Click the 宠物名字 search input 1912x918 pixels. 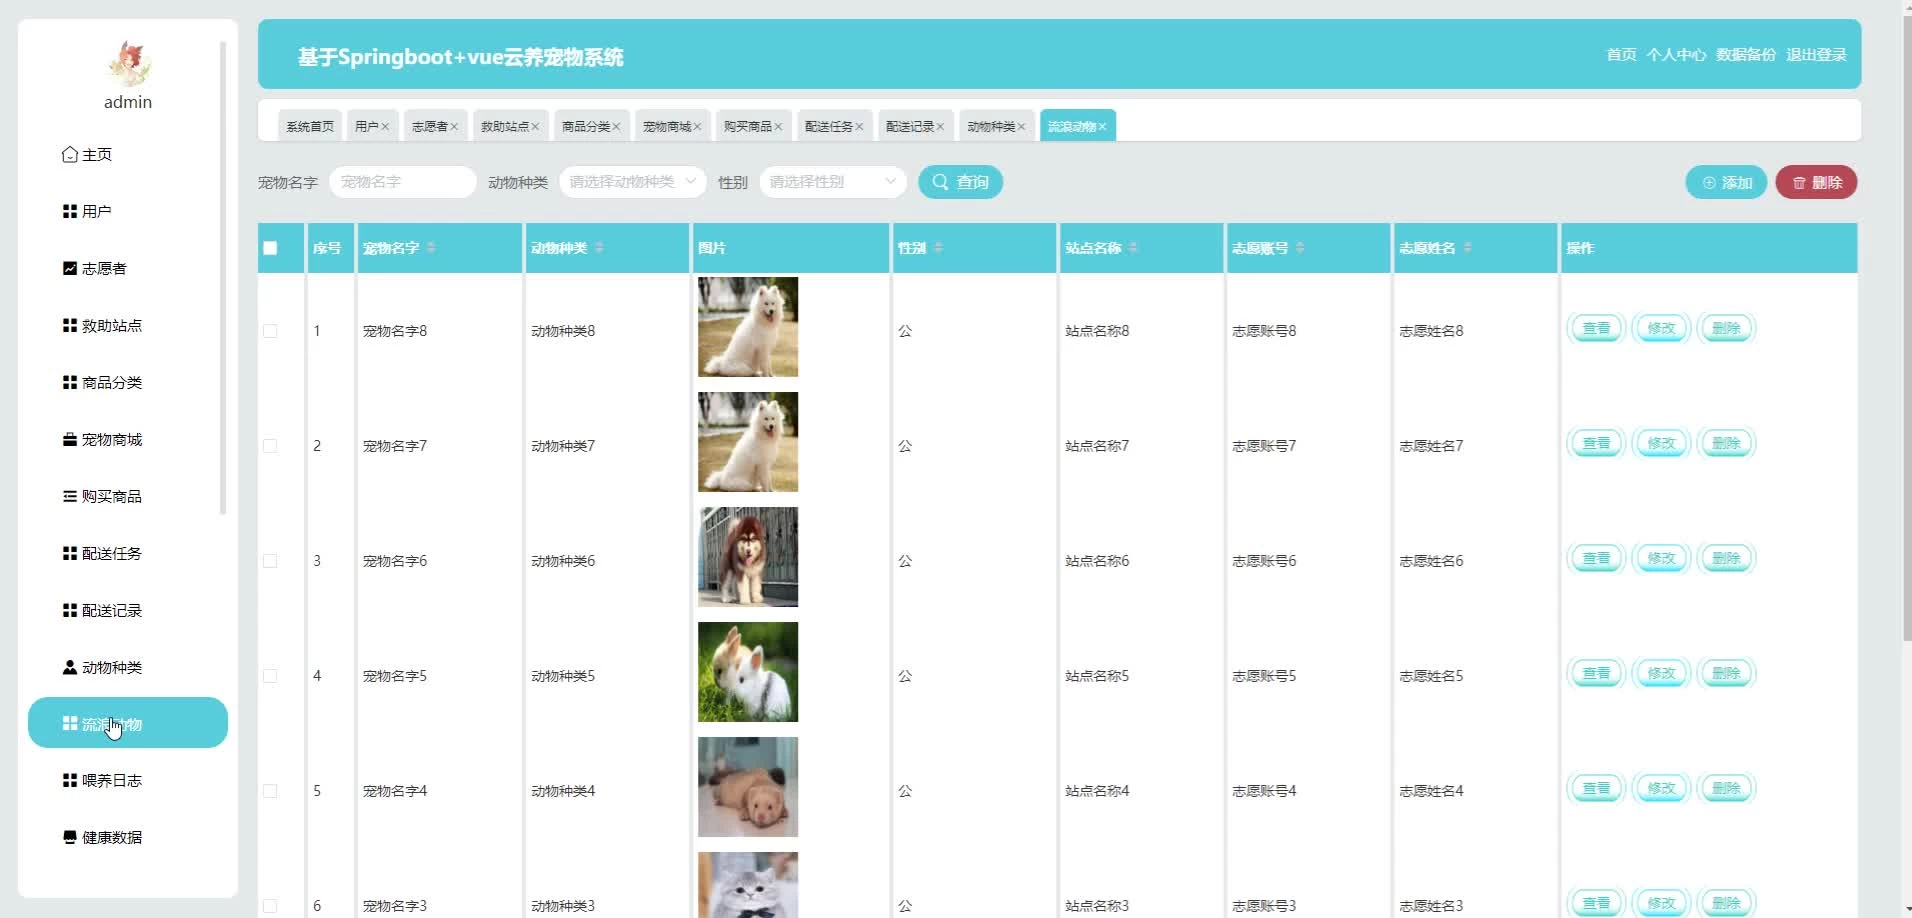click(x=402, y=182)
